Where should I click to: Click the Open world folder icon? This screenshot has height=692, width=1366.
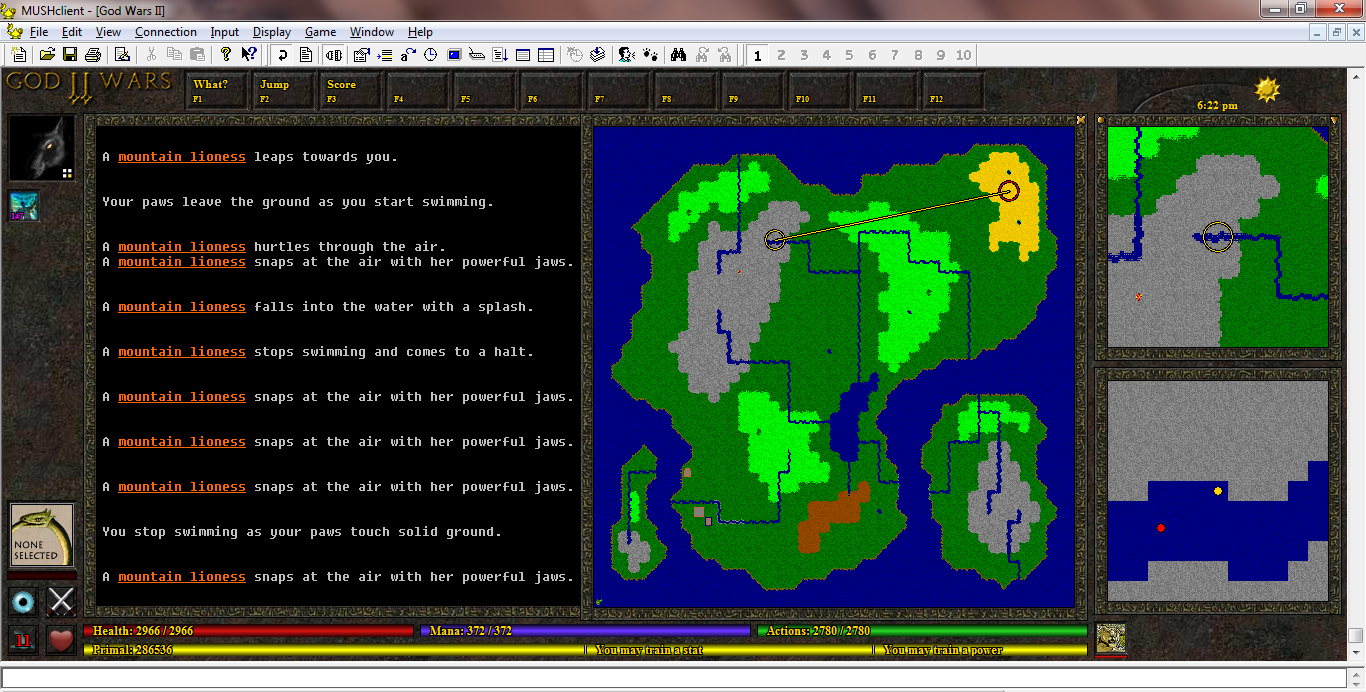[x=47, y=55]
